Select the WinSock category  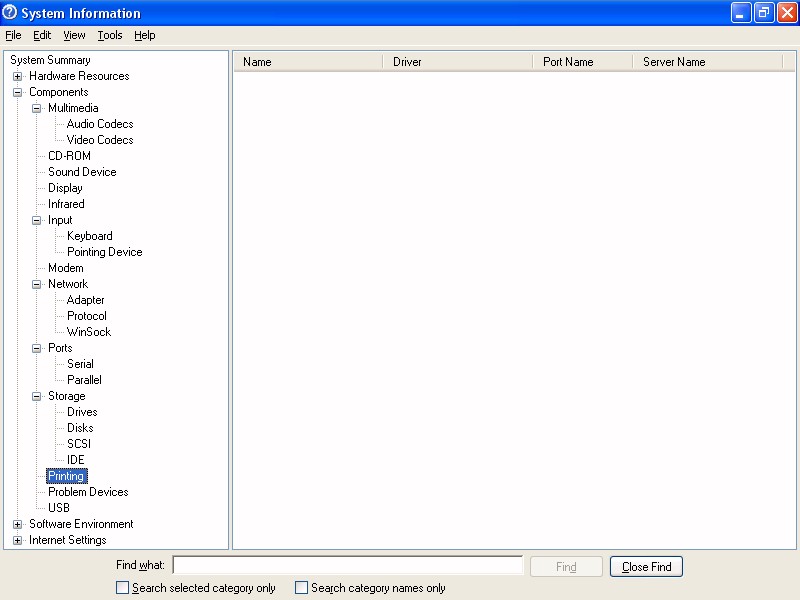pos(89,332)
